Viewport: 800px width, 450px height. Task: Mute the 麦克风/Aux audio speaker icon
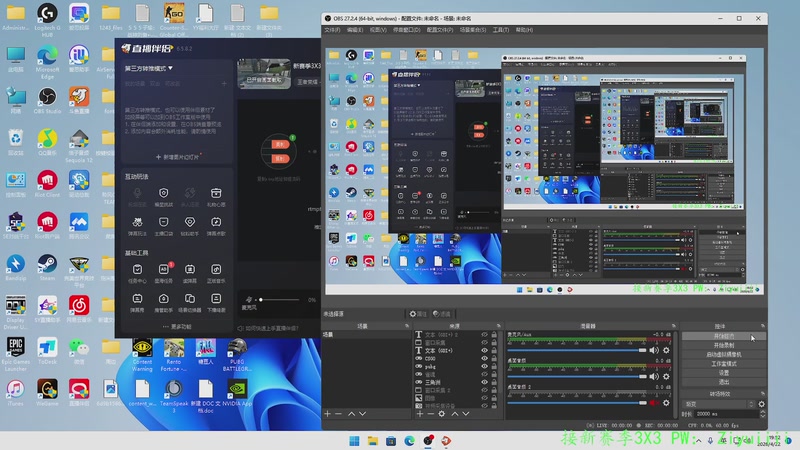[654, 350]
